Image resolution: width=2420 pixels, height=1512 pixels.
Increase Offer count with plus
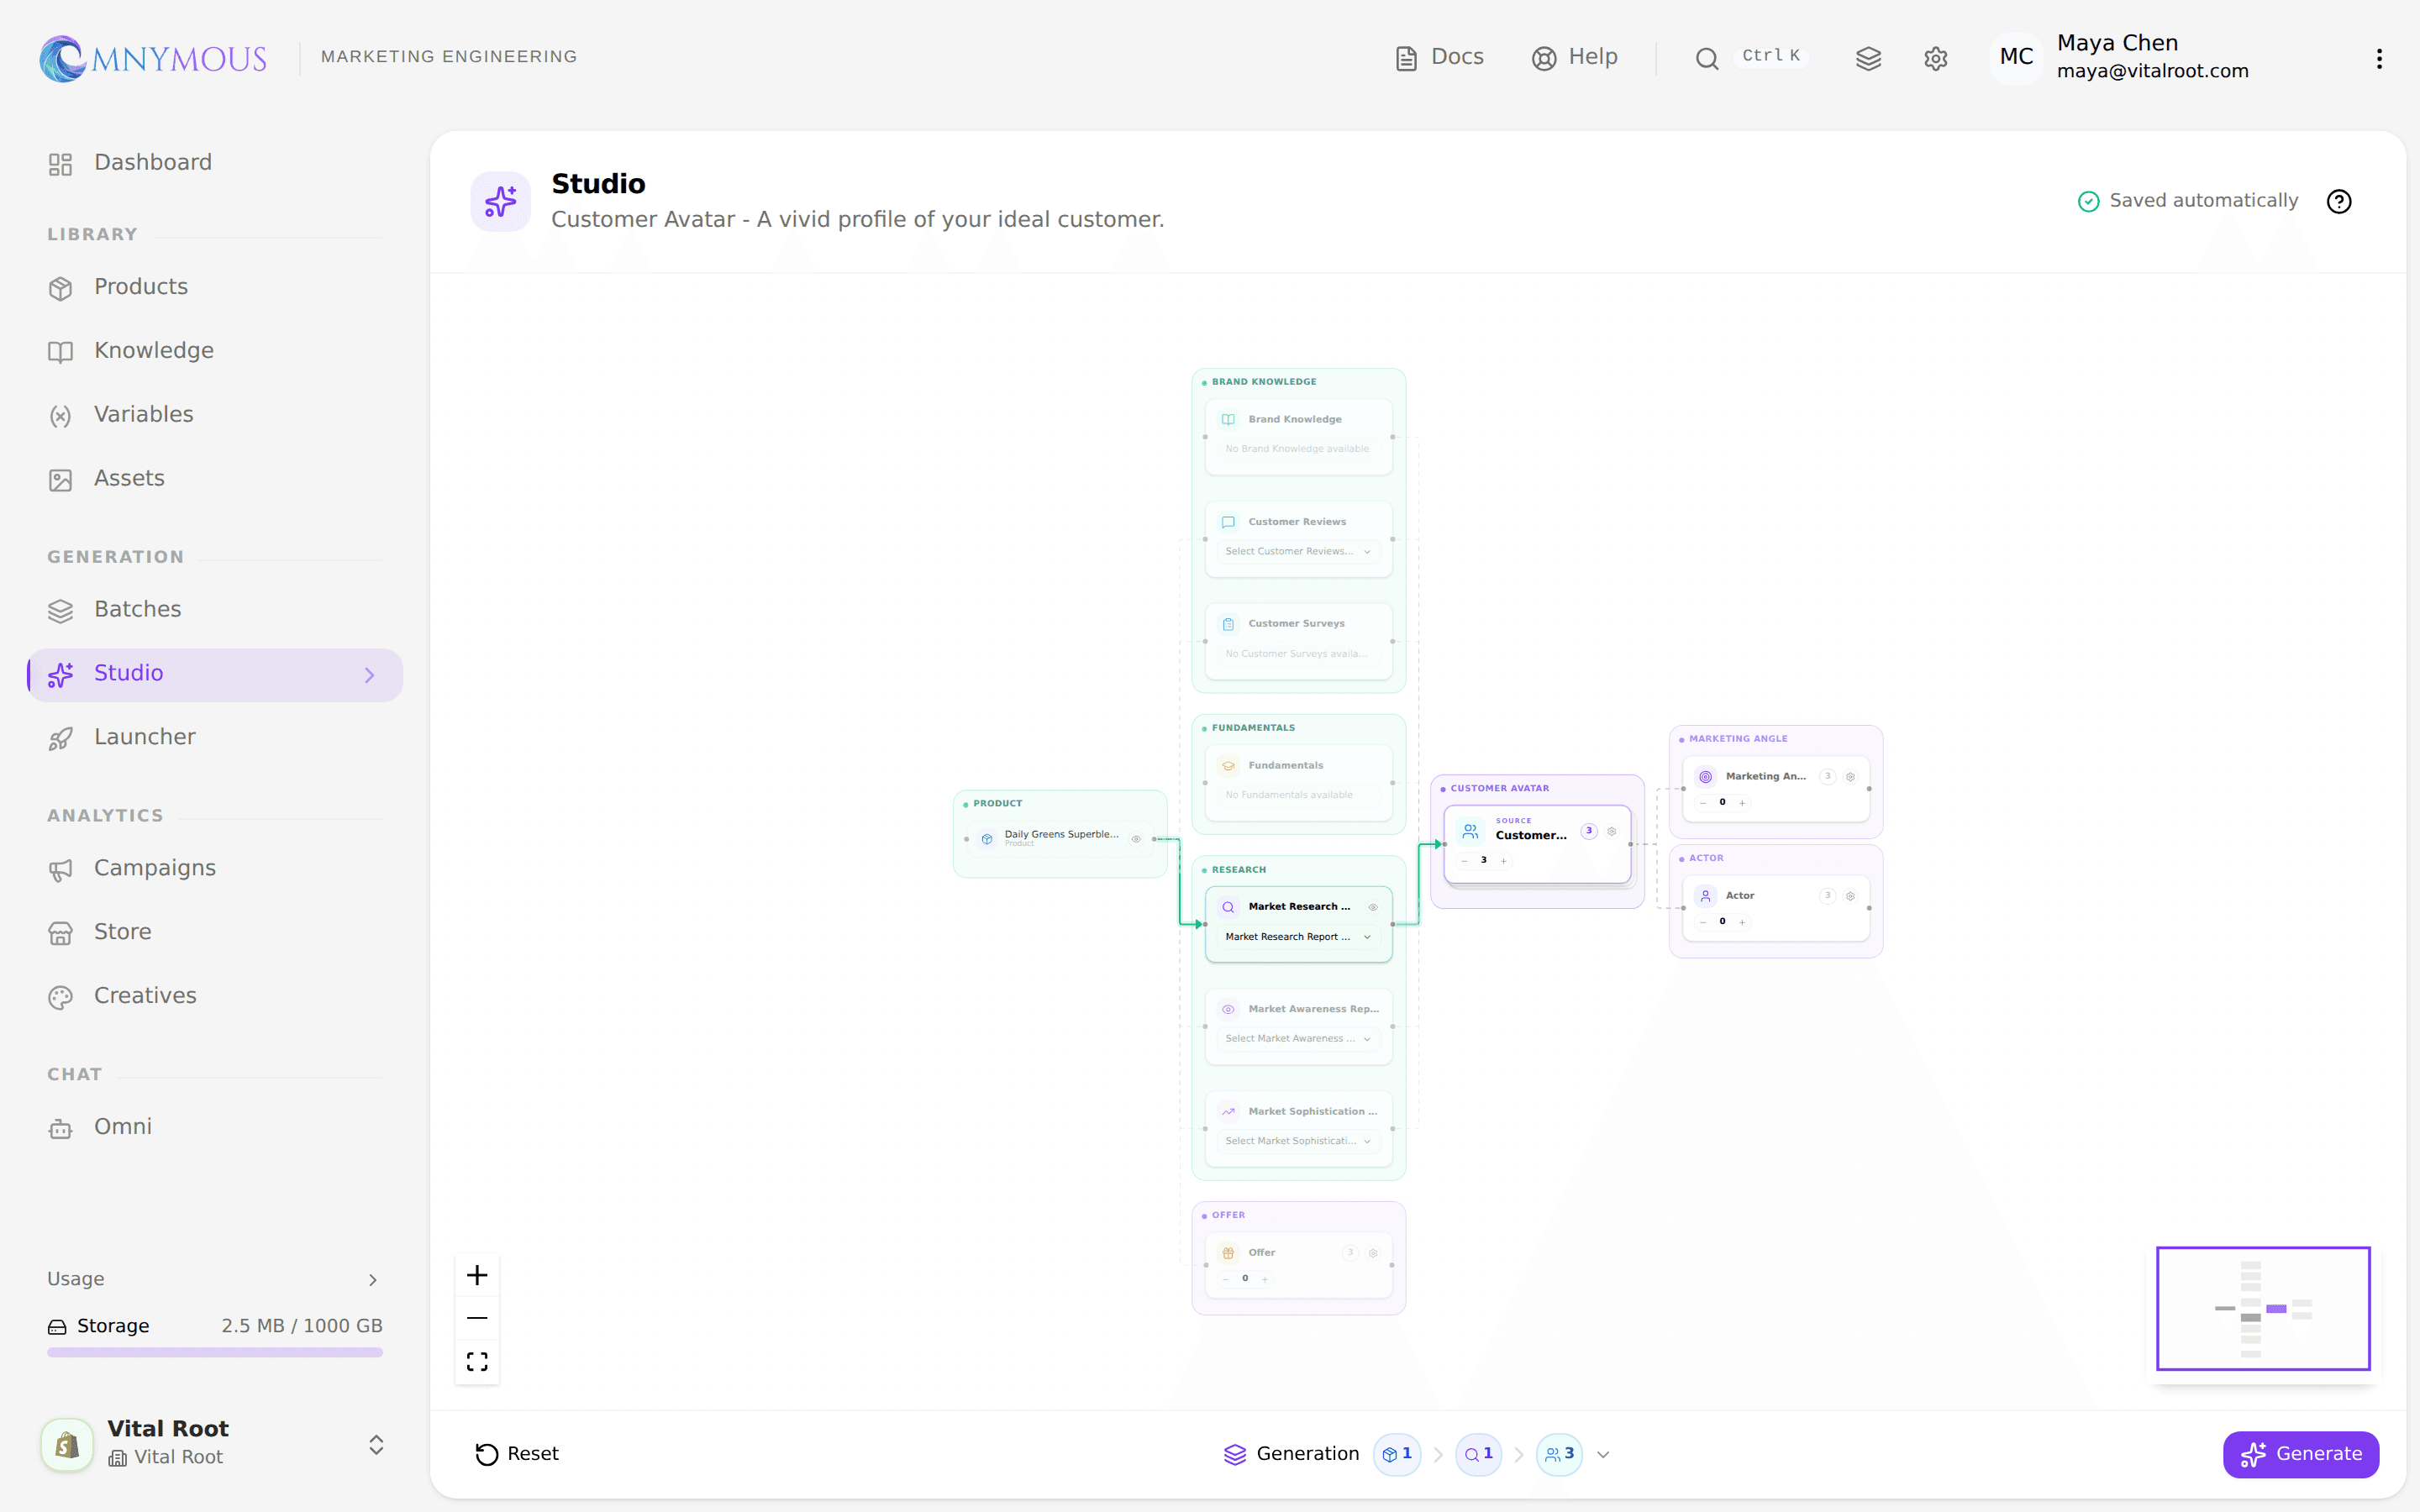click(x=1265, y=1279)
